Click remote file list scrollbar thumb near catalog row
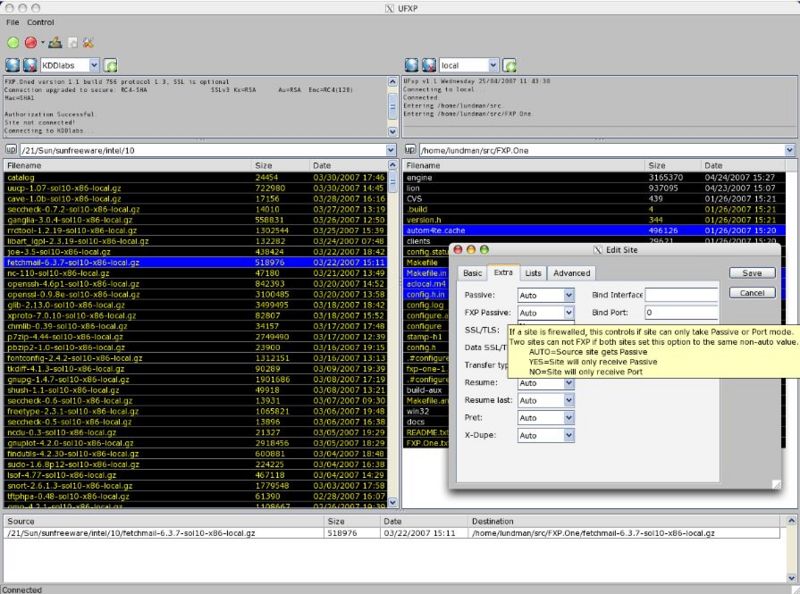The height and width of the screenshot is (594, 800). pos(393,181)
